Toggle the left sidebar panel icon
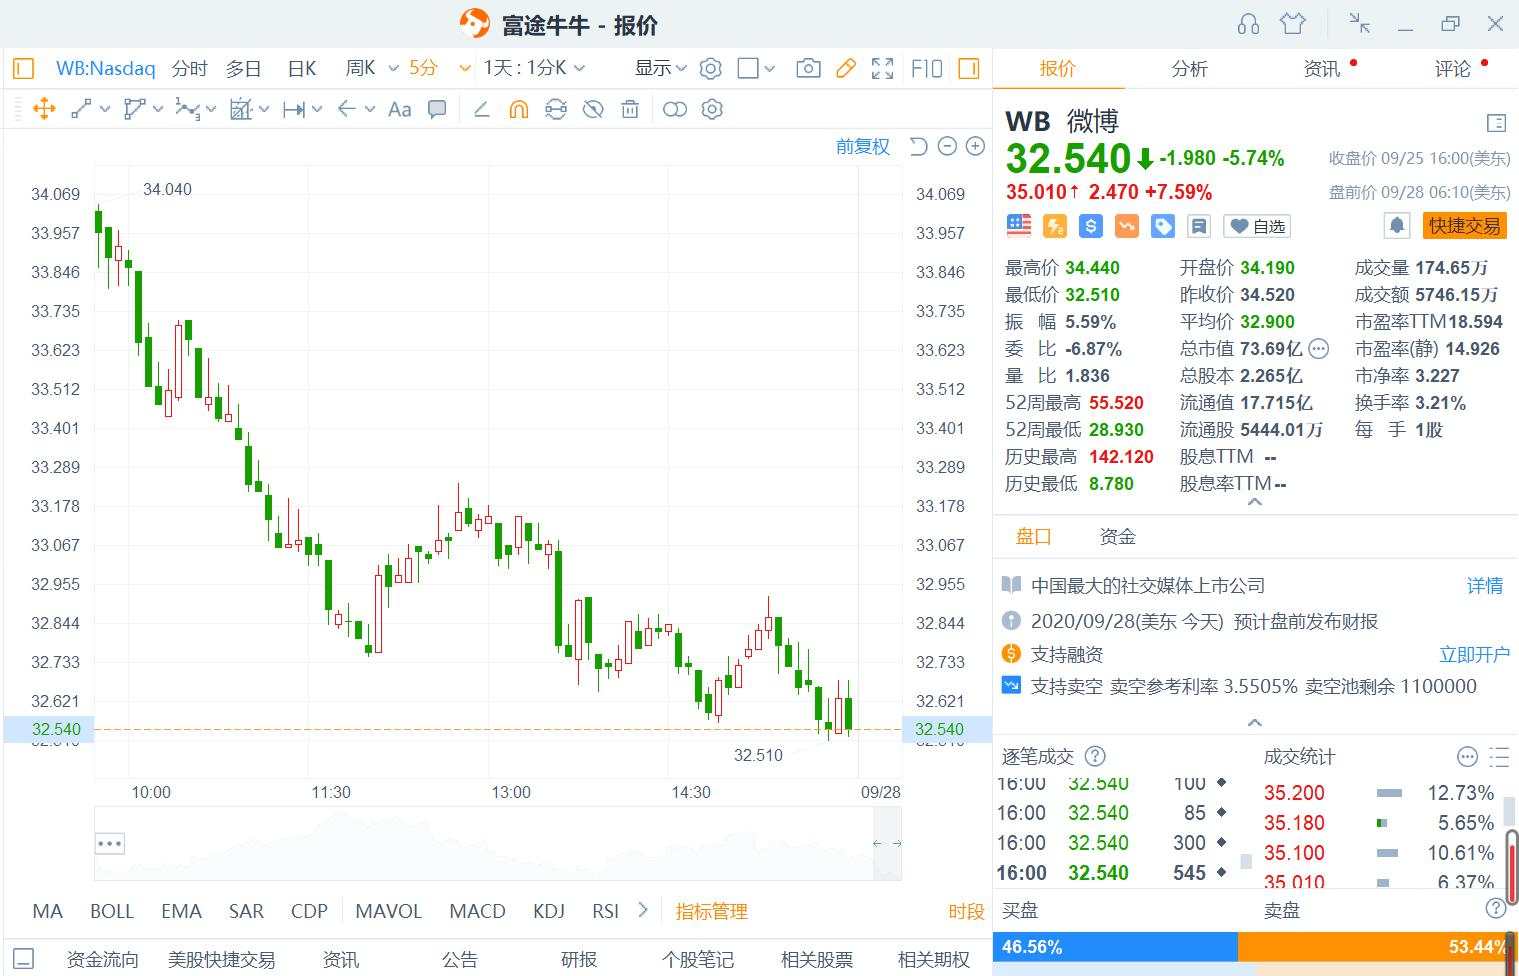 pos(24,68)
